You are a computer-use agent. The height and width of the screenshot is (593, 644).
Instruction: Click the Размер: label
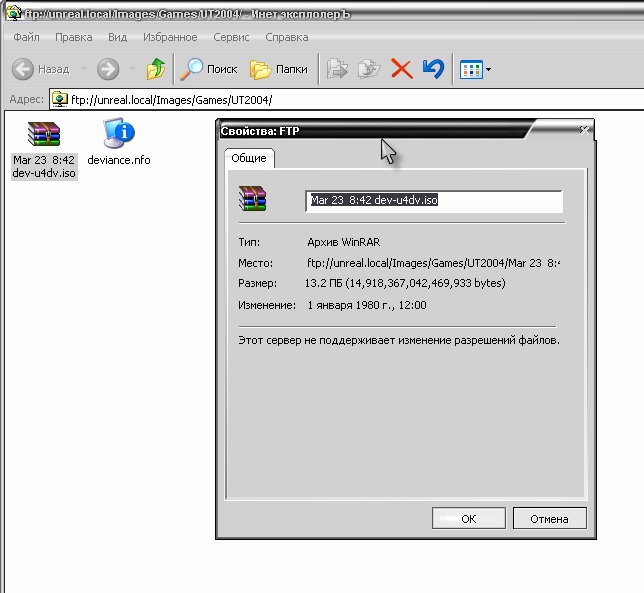tap(258, 283)
